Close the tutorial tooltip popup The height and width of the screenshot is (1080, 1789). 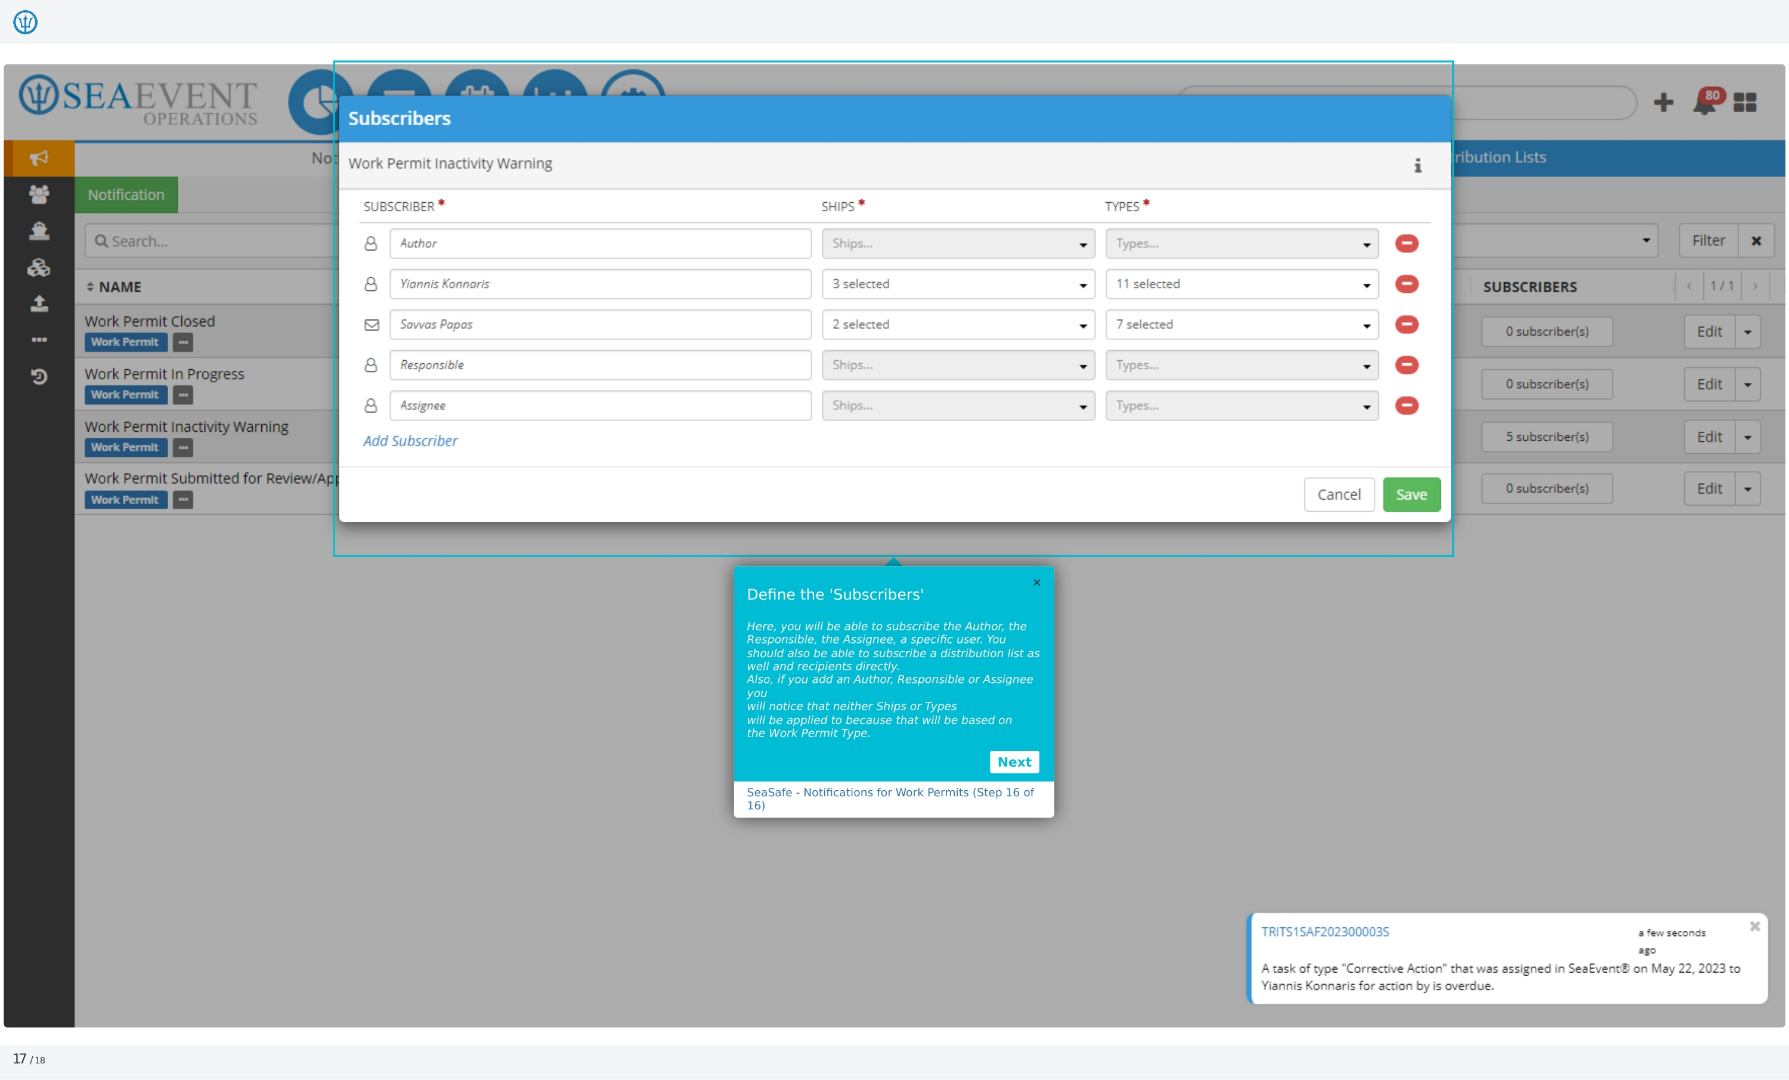pos(1037,582)
